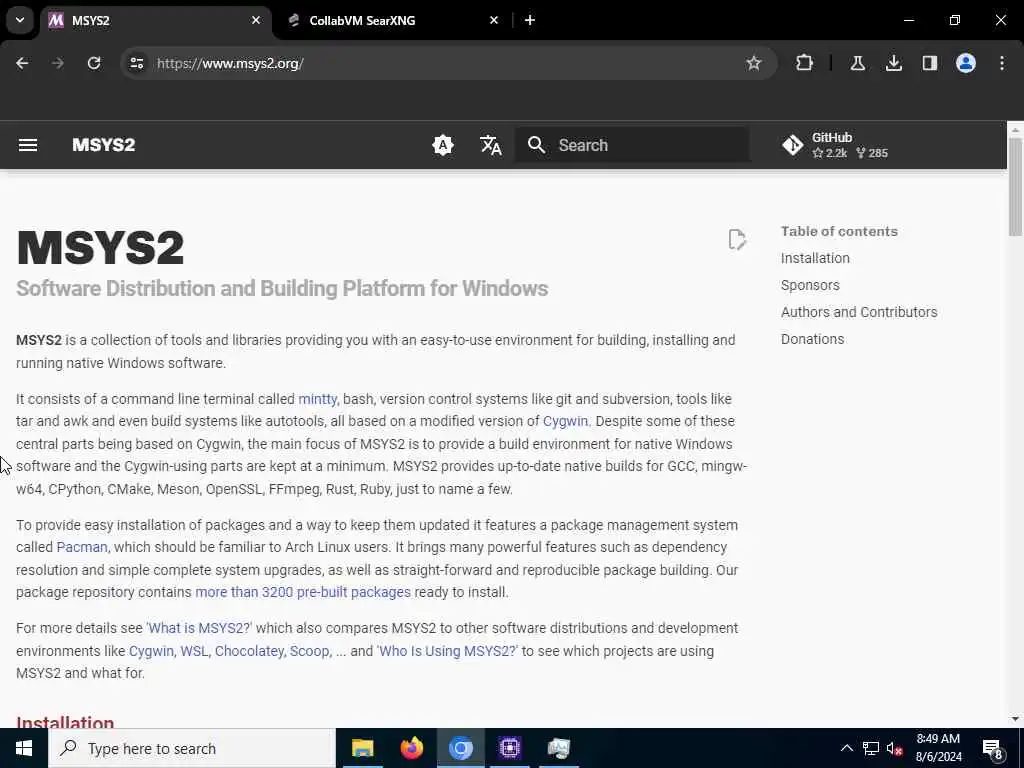This screenshot has height=768, width=1024.
Task: Open the network tray icon
Action: (x=871, y=748)
